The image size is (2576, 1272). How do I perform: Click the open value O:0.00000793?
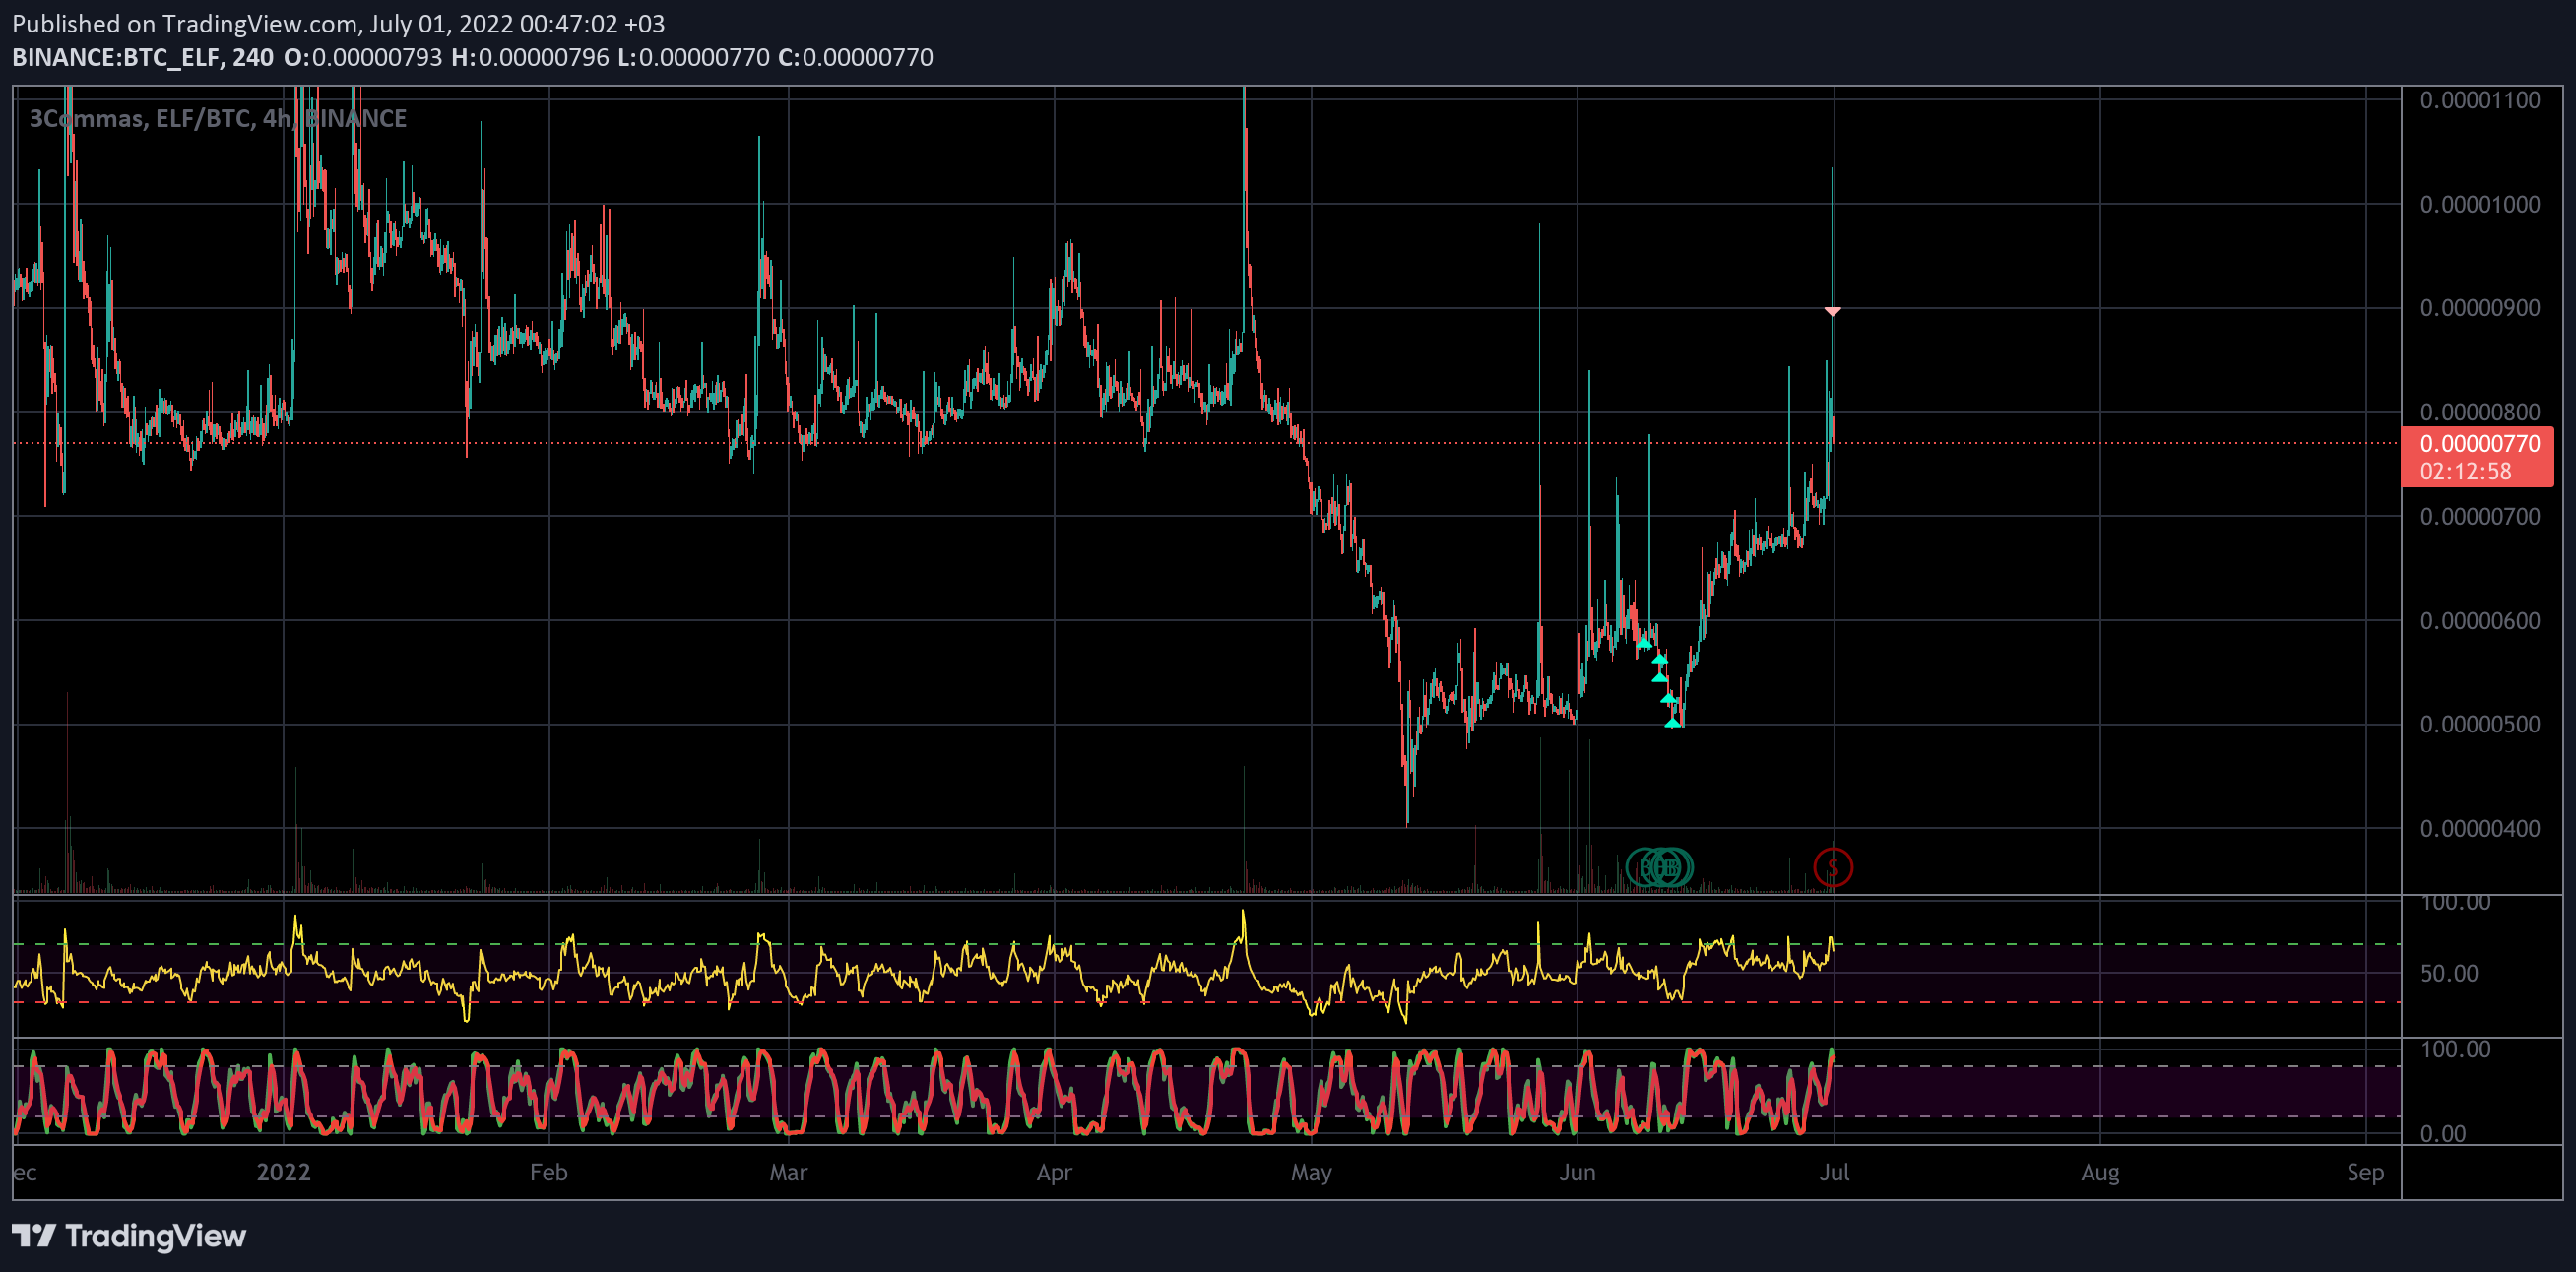(363, 57)
